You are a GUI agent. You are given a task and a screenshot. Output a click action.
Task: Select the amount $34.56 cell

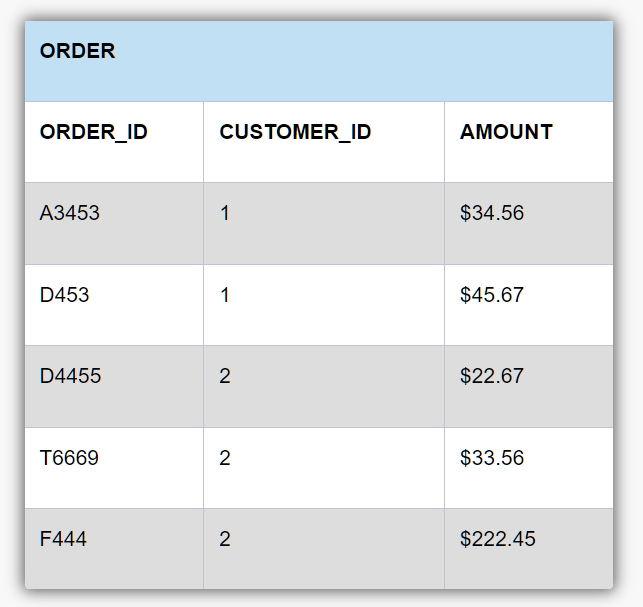[529, 224]
